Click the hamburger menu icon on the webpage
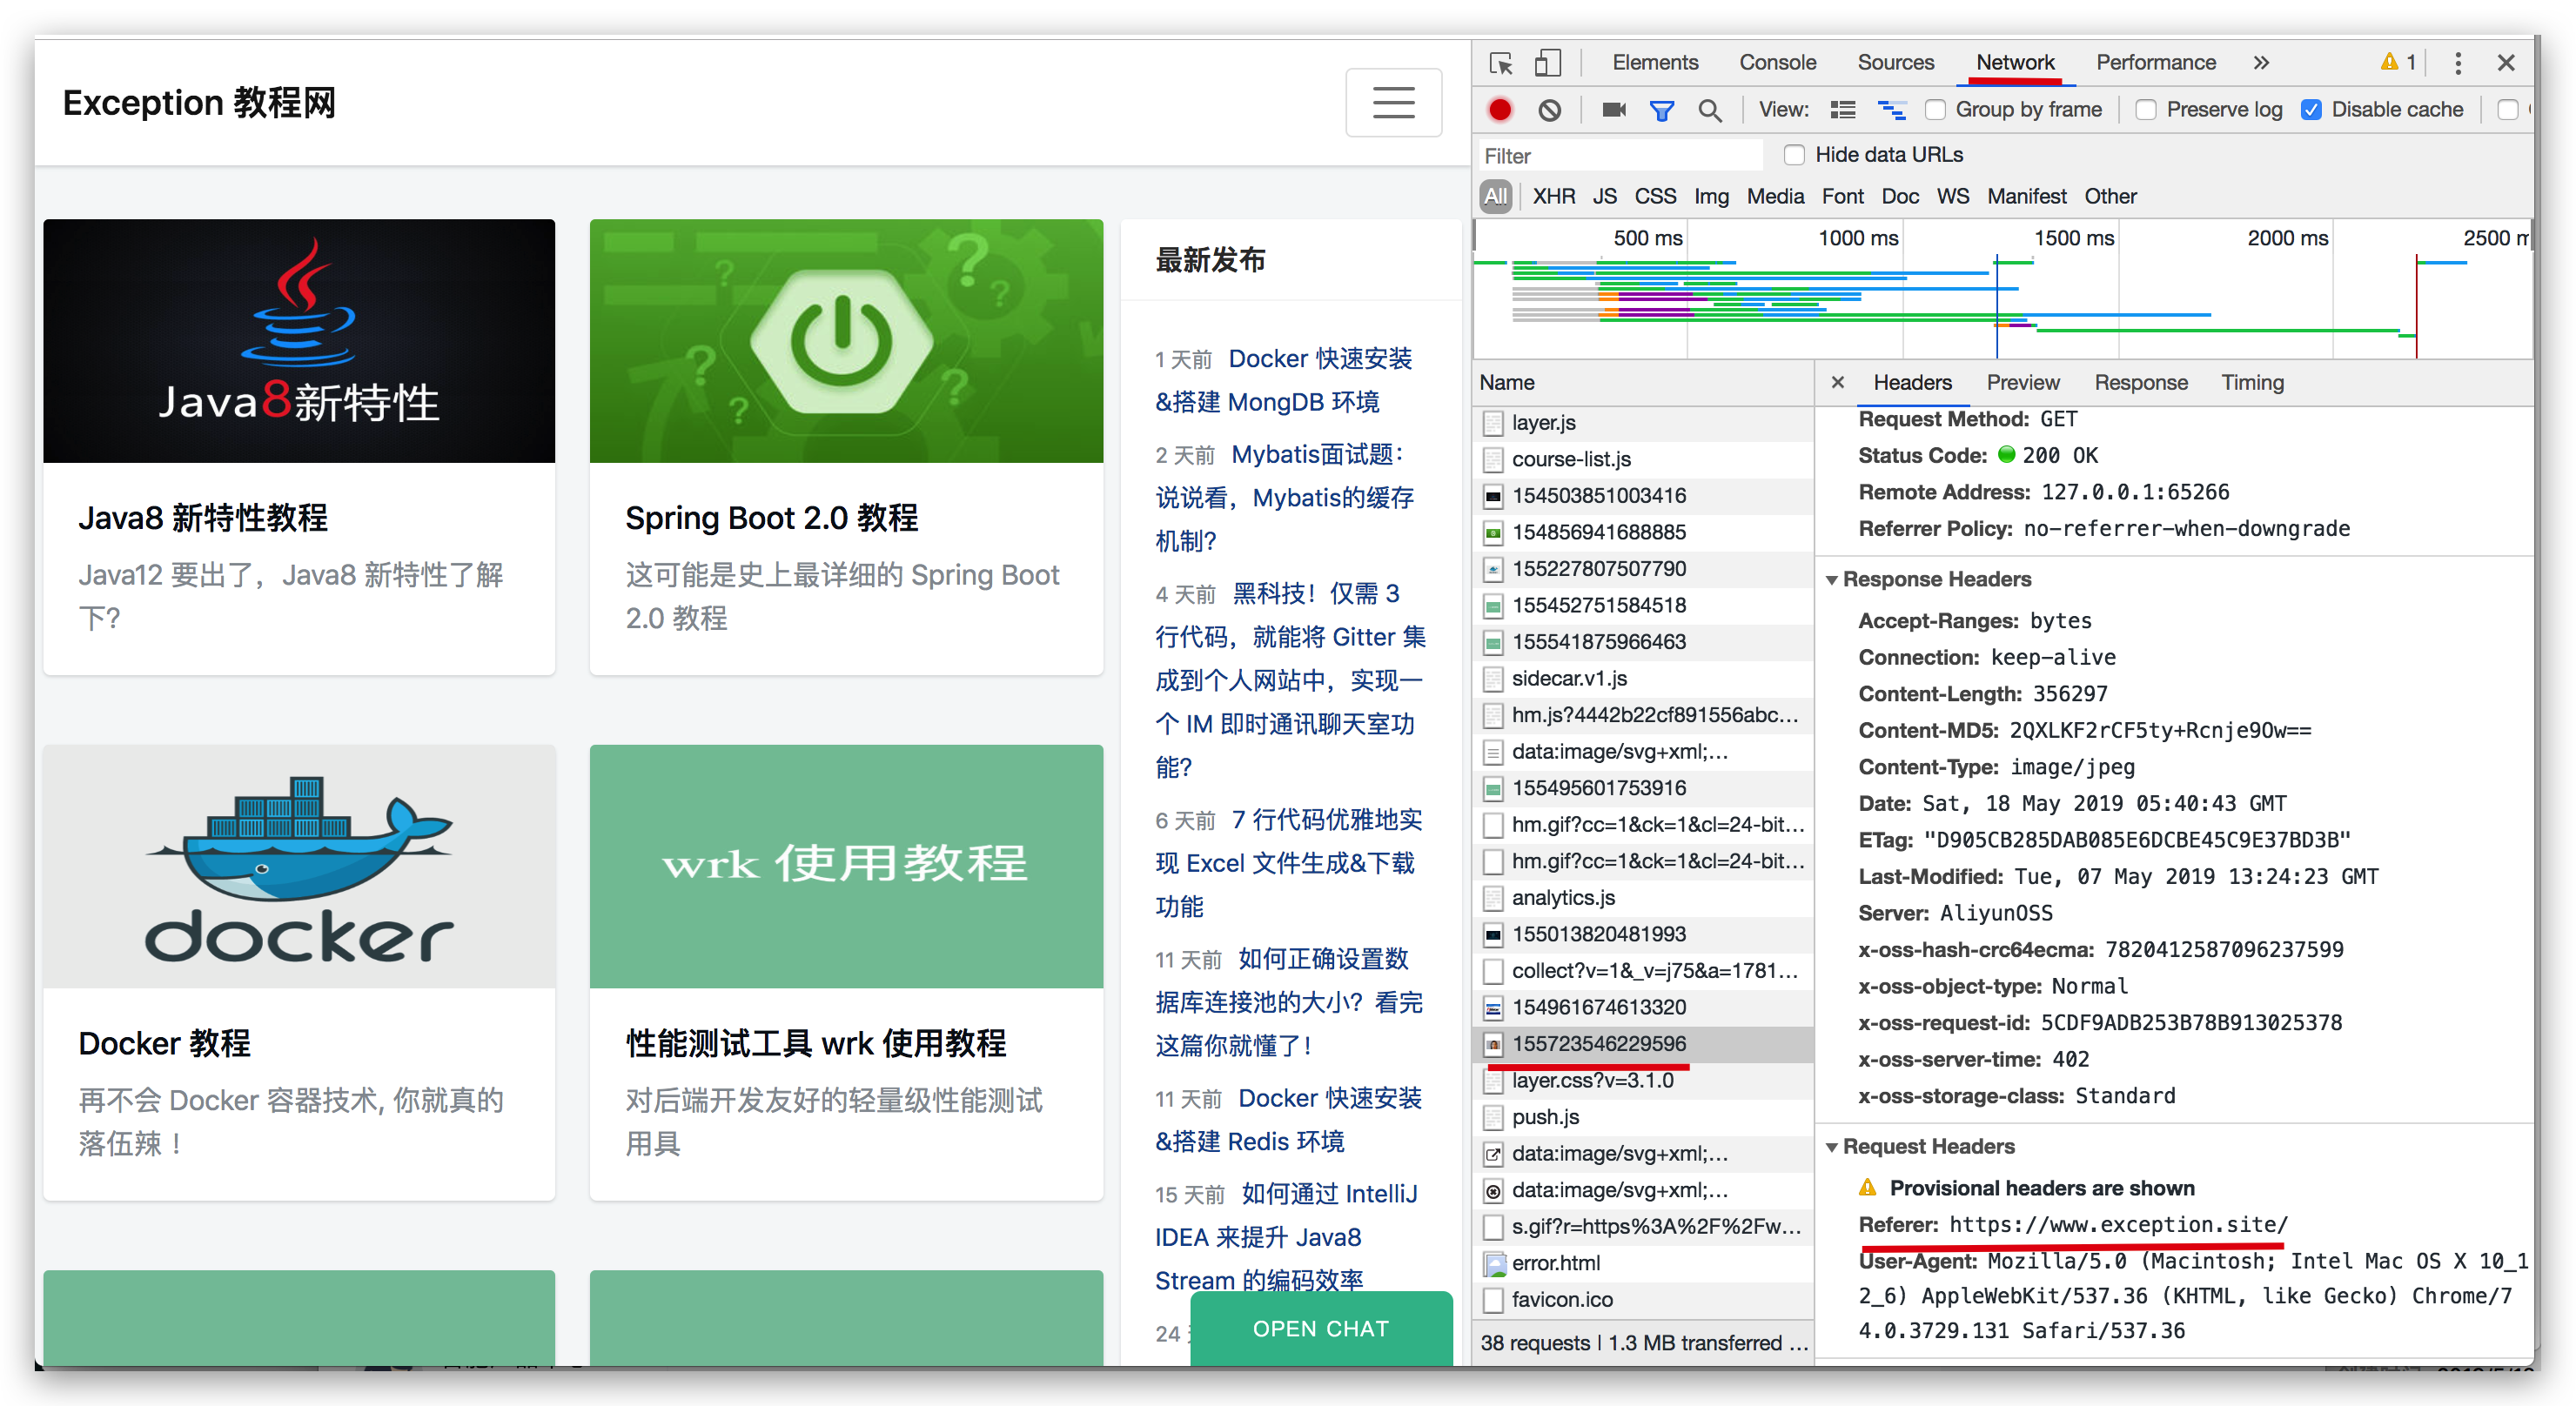 coord(1393,102)
